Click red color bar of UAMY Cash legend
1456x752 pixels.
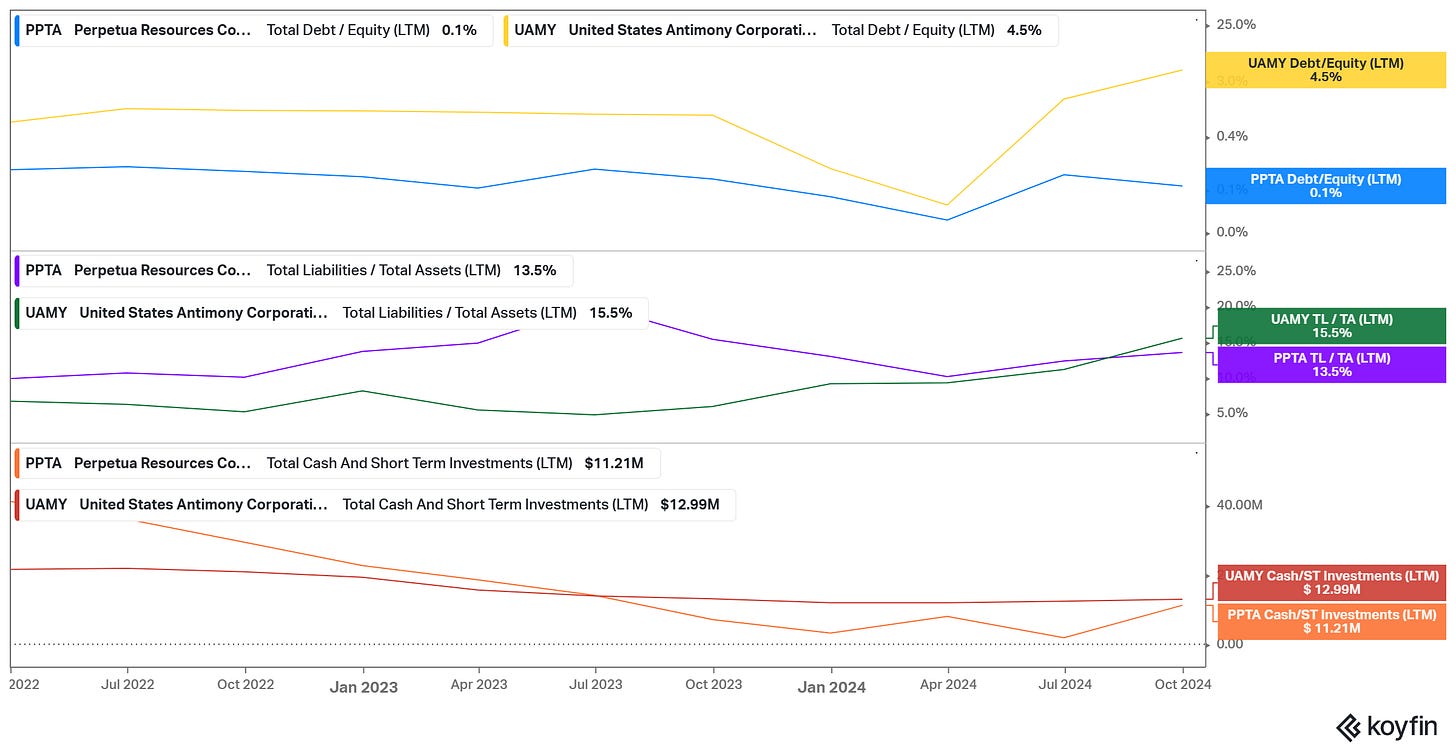[x=18, y=504]
